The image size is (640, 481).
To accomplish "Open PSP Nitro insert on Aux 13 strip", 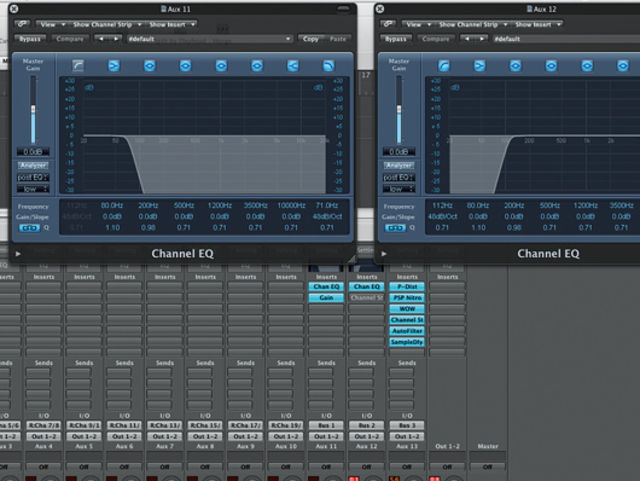I will coord(407,298).
